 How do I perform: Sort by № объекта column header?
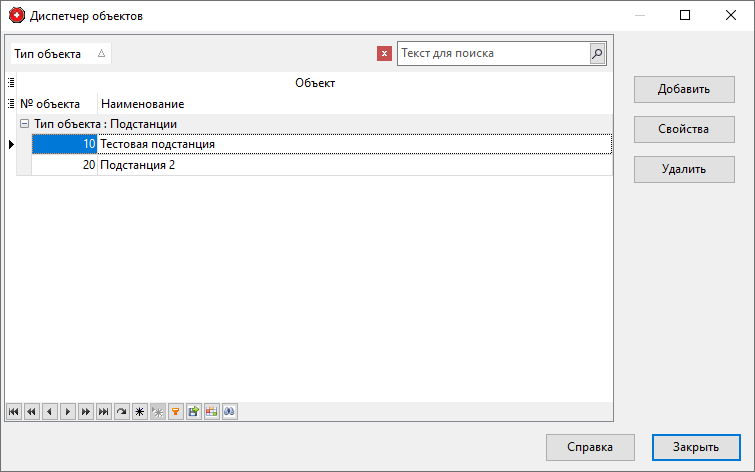point(57,104)
